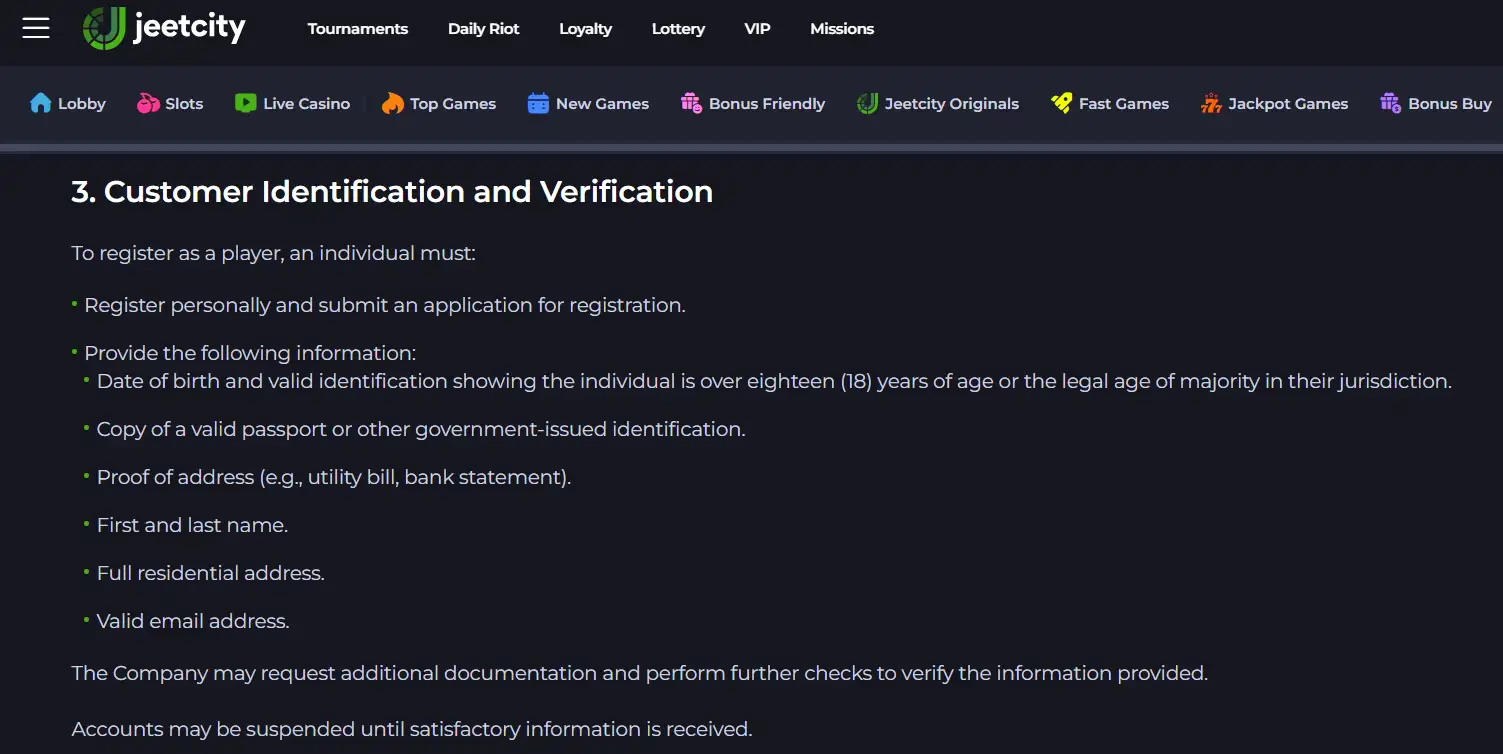Select the New Games category label
The image size is (1503, 754).
602,104
